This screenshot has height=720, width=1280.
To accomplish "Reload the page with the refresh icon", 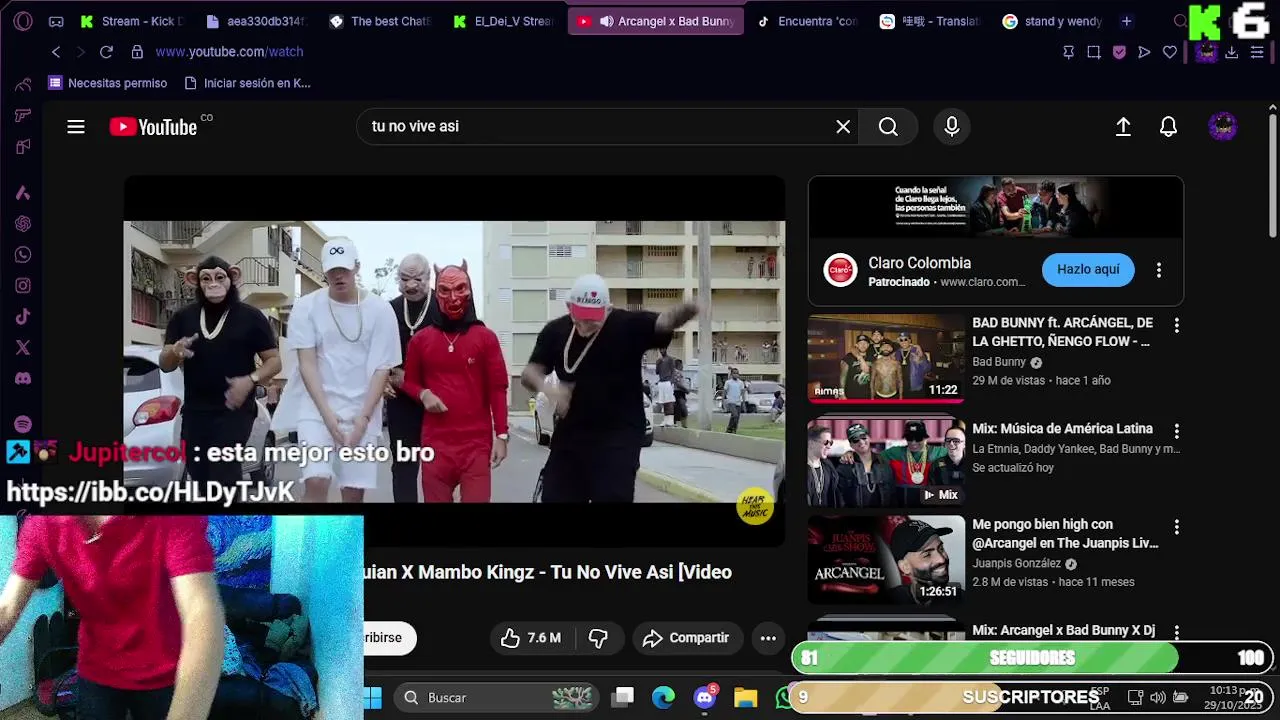I will [106, 52].
